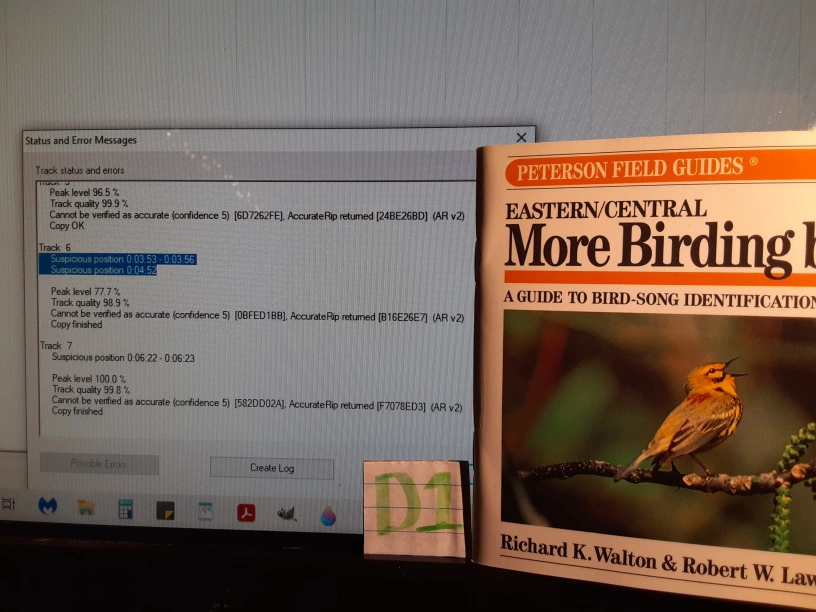Viewport: 816px width, 612px height.
Task: Launch GIMP from the taskbar
Action: click(x=287, y=514)
